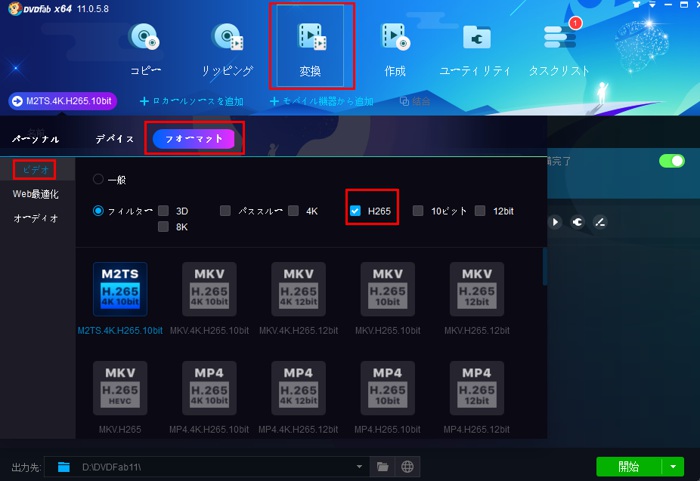Click the output path field D:\DVDFab11\
700x481 pixels.
(x=207, y=467)
